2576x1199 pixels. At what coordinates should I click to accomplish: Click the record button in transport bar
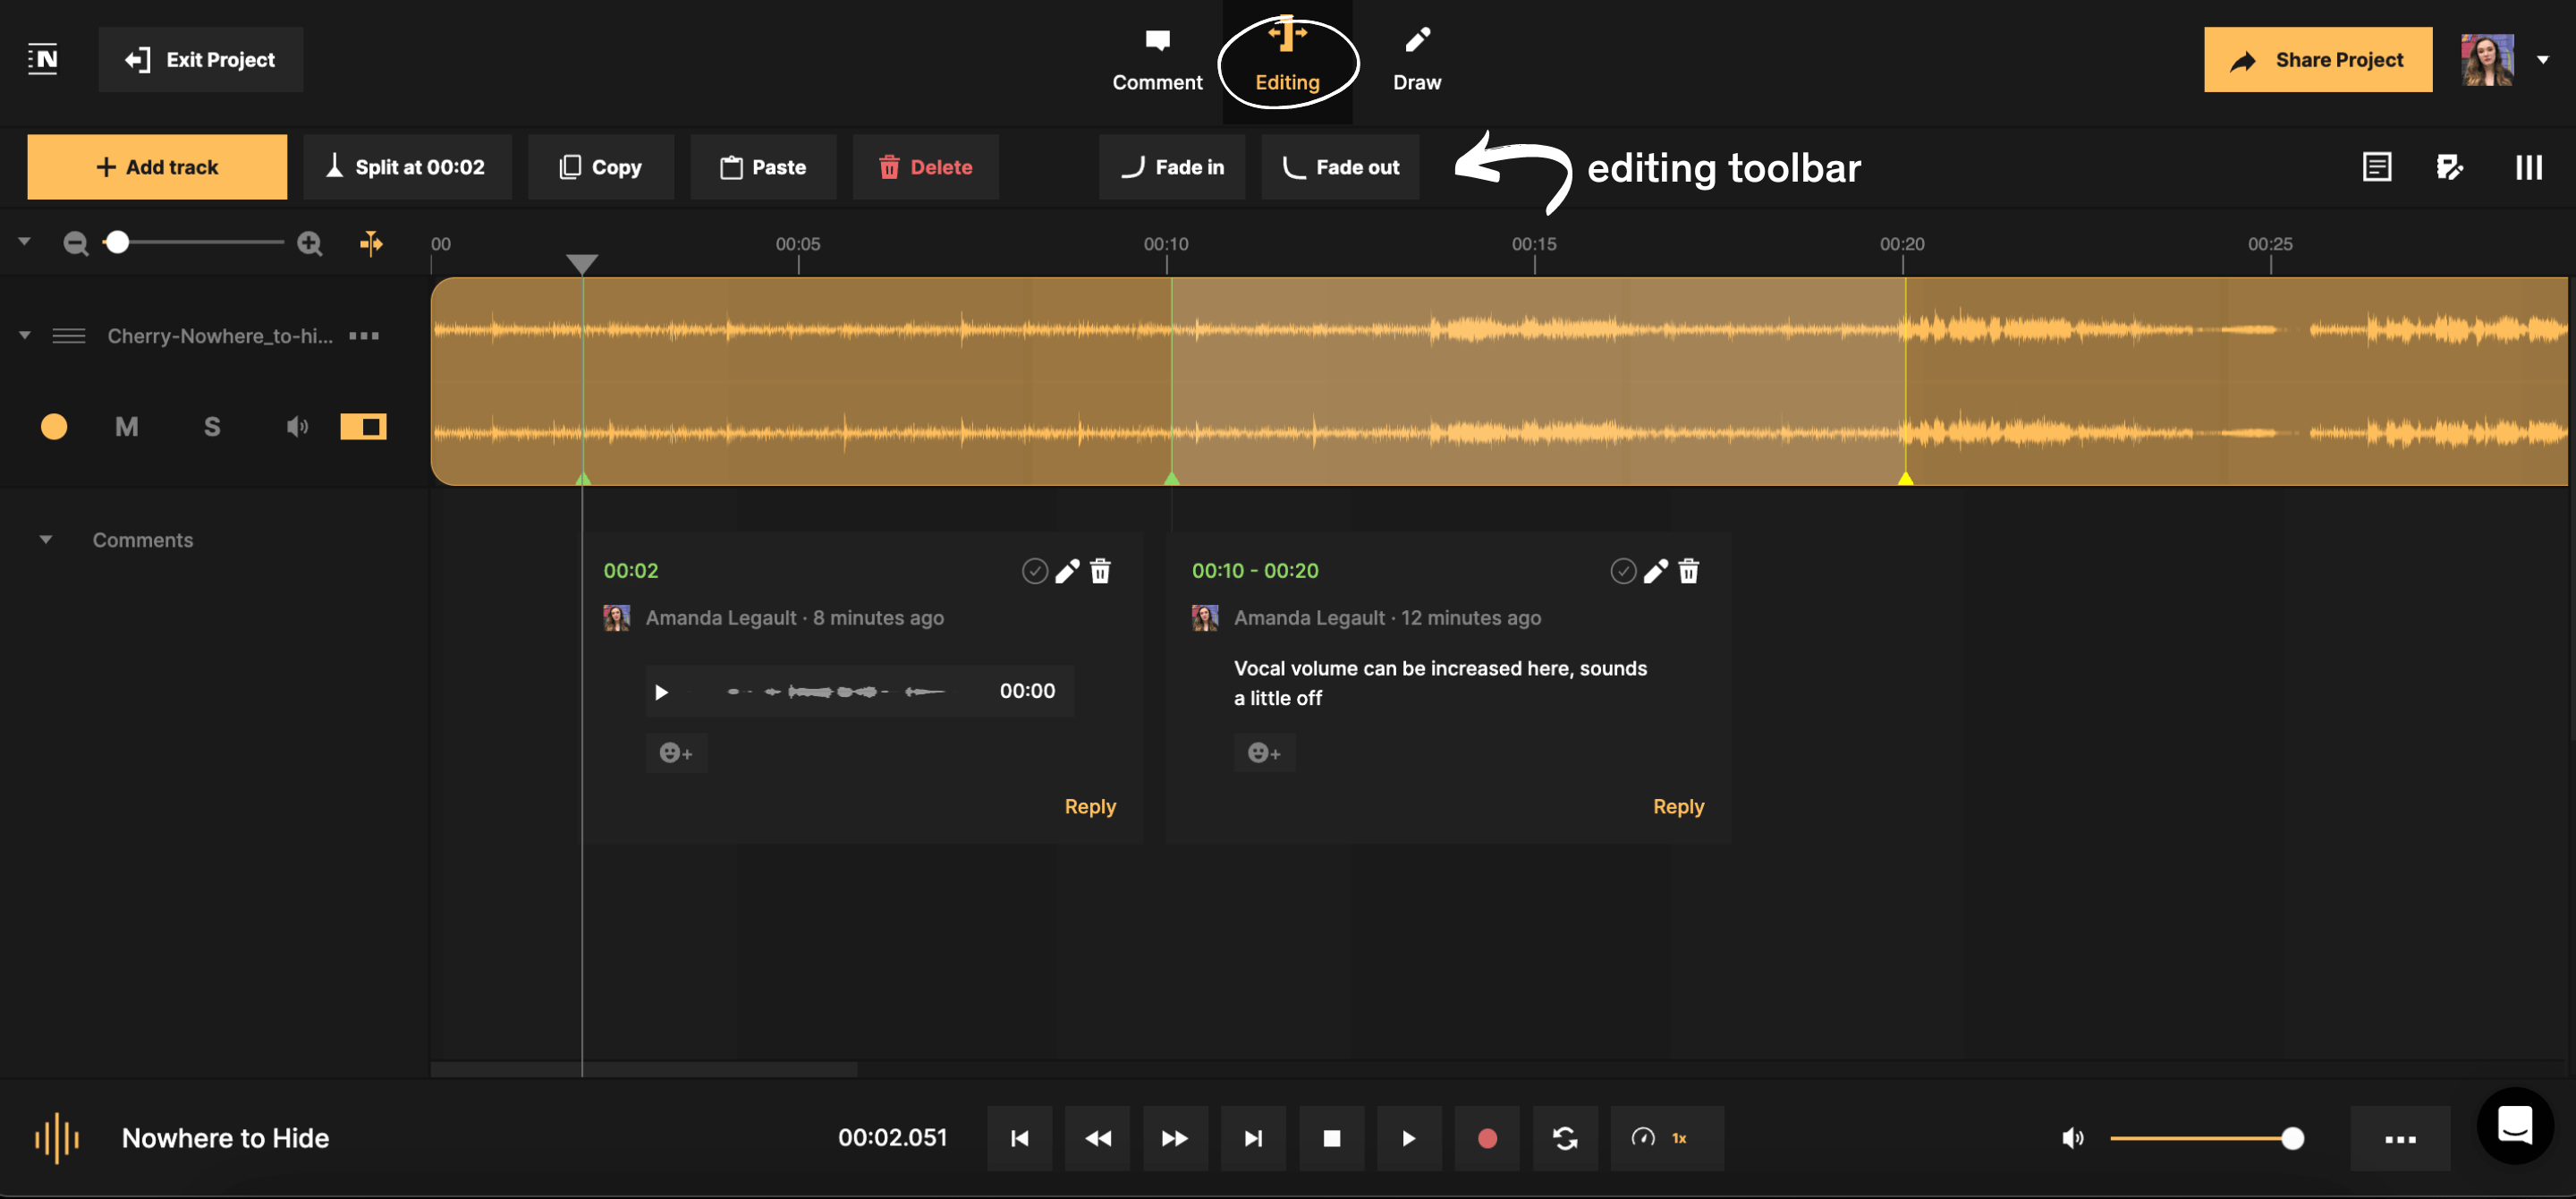click(1487, 1137)
